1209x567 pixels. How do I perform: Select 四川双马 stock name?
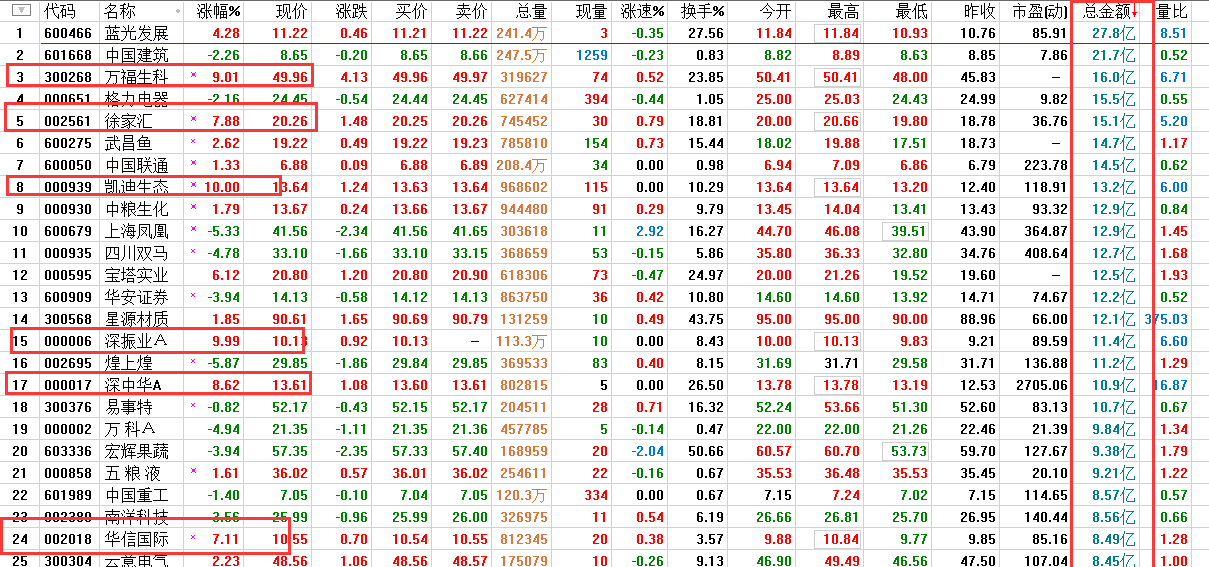[137, 253]
